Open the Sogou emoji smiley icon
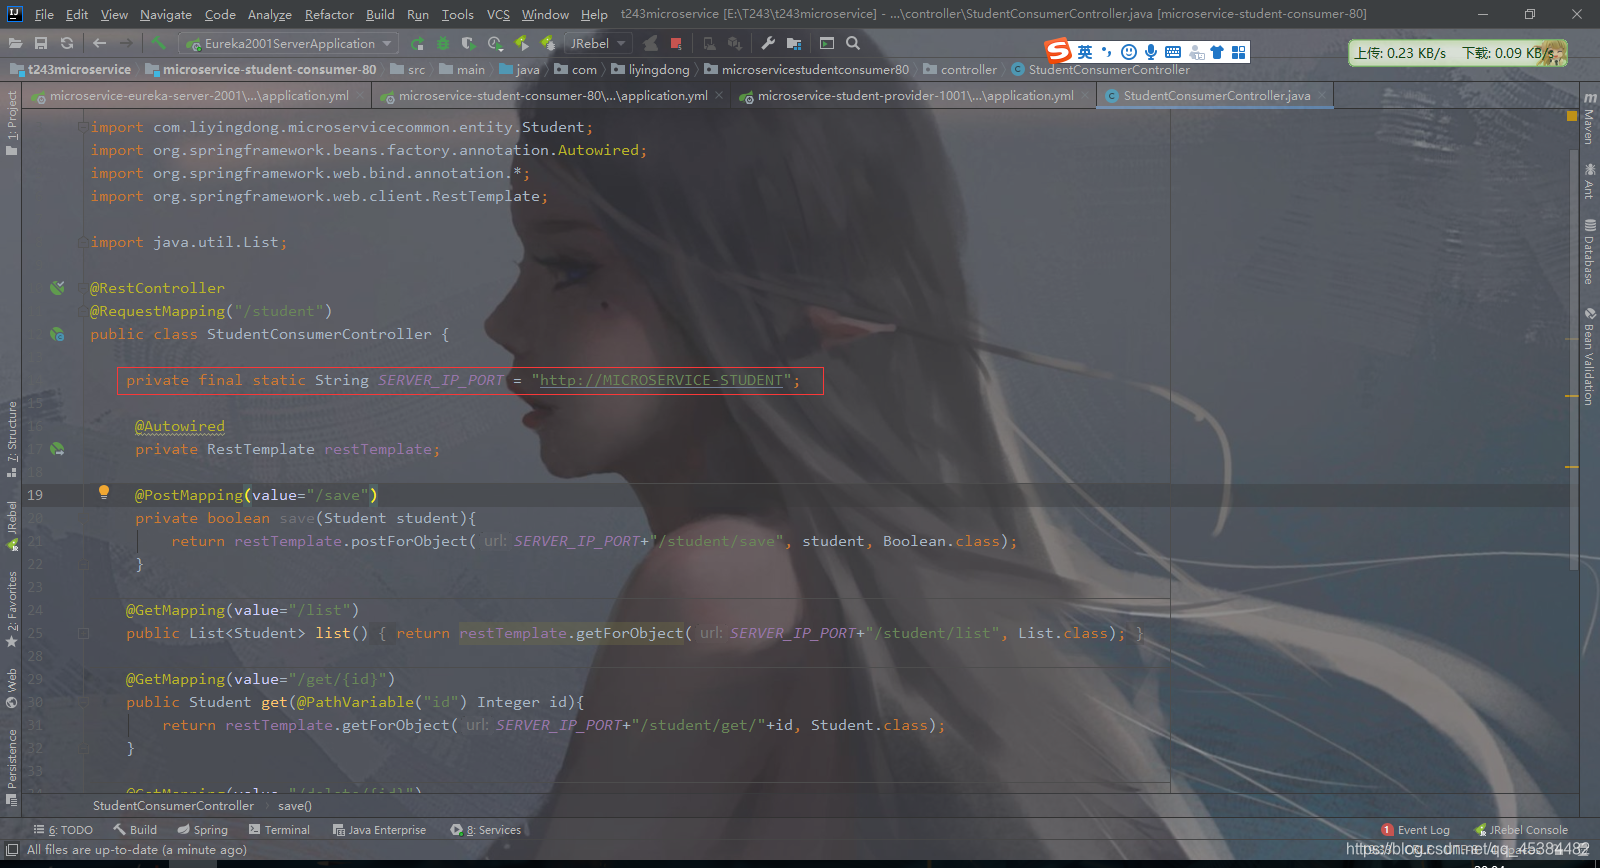The image size is (1600, 868). click(x=1129, y=52)
